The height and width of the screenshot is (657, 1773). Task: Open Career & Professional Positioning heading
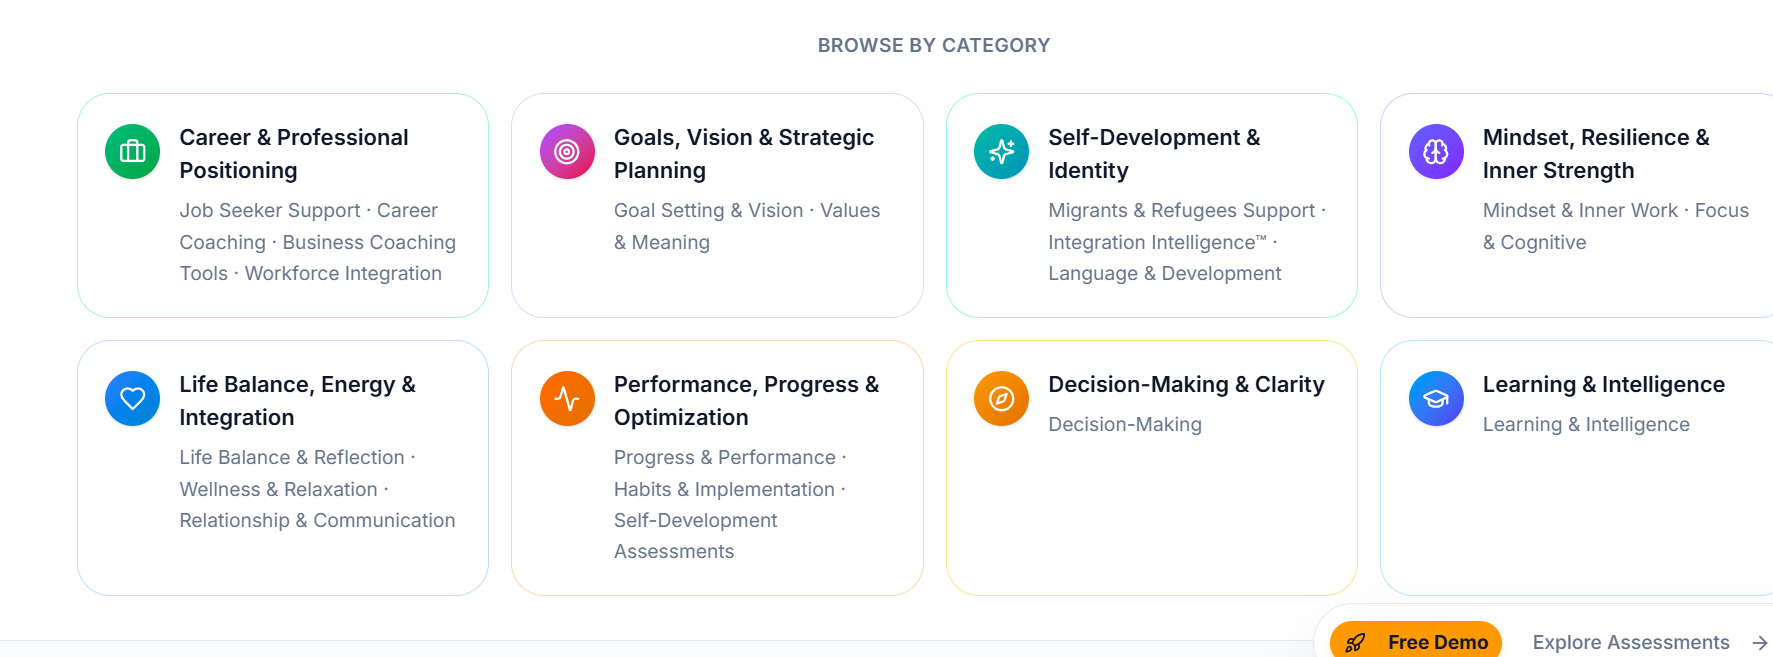pos(294,154)
